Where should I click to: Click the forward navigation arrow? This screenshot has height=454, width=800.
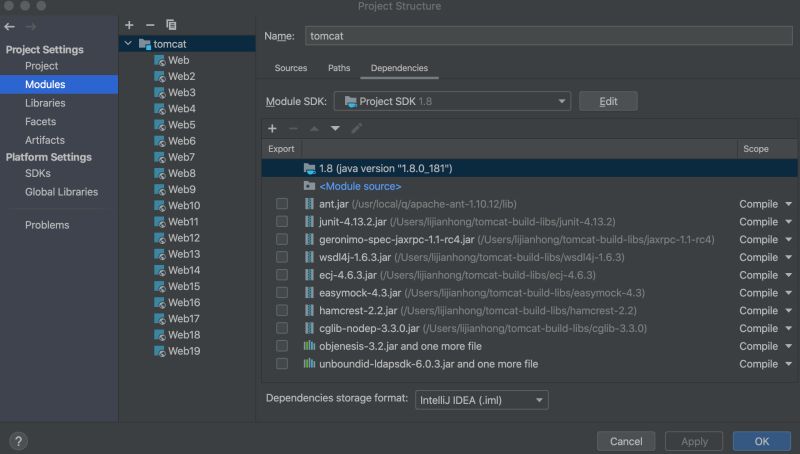[31, 27]
